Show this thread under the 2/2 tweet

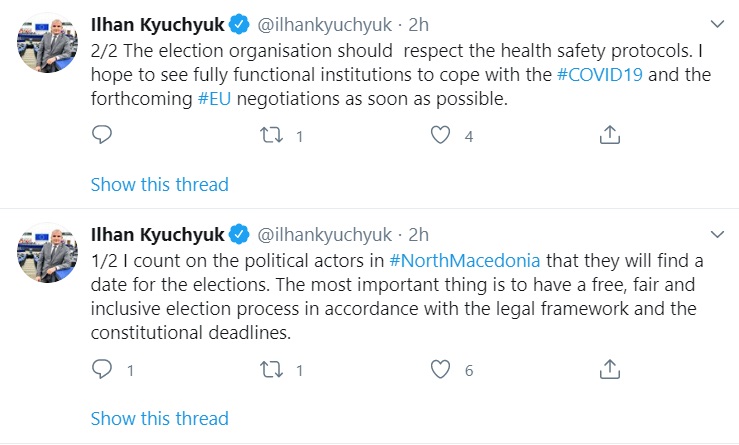click(160, 184)
